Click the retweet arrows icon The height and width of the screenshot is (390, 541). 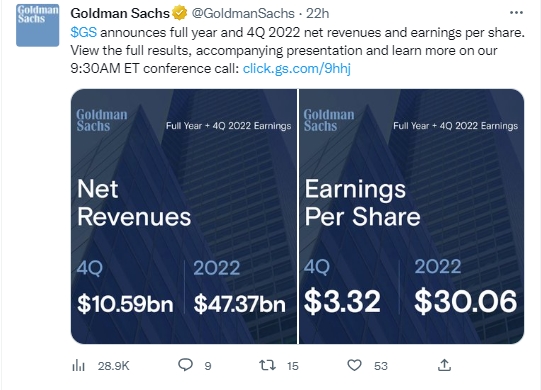(267, 365)
